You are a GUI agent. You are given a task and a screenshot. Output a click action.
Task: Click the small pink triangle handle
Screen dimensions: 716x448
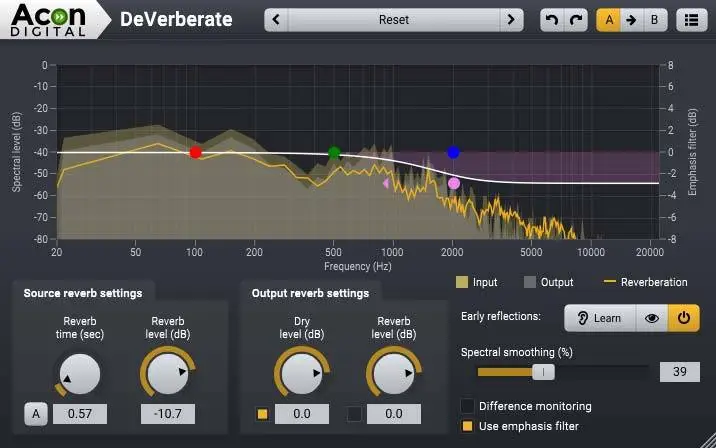coord(386,184)
